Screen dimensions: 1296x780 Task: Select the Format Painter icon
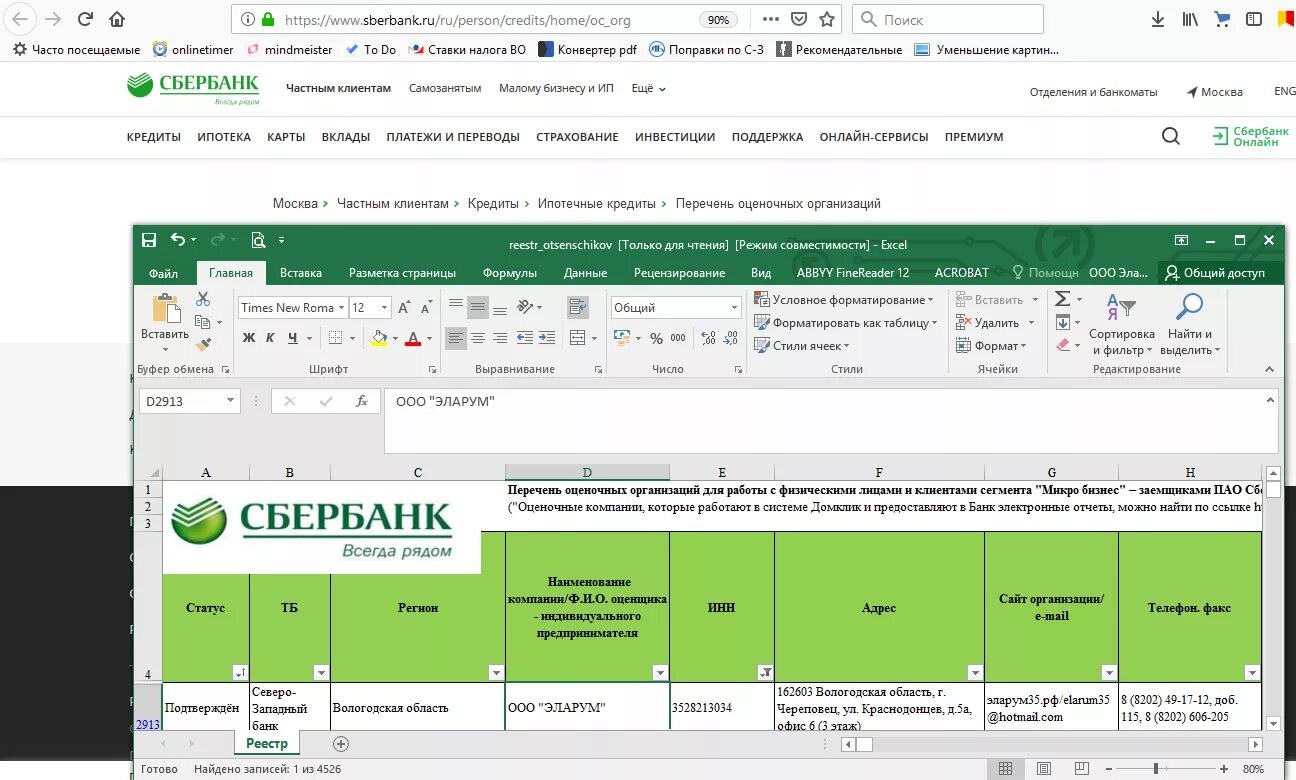tap(201, 344)
